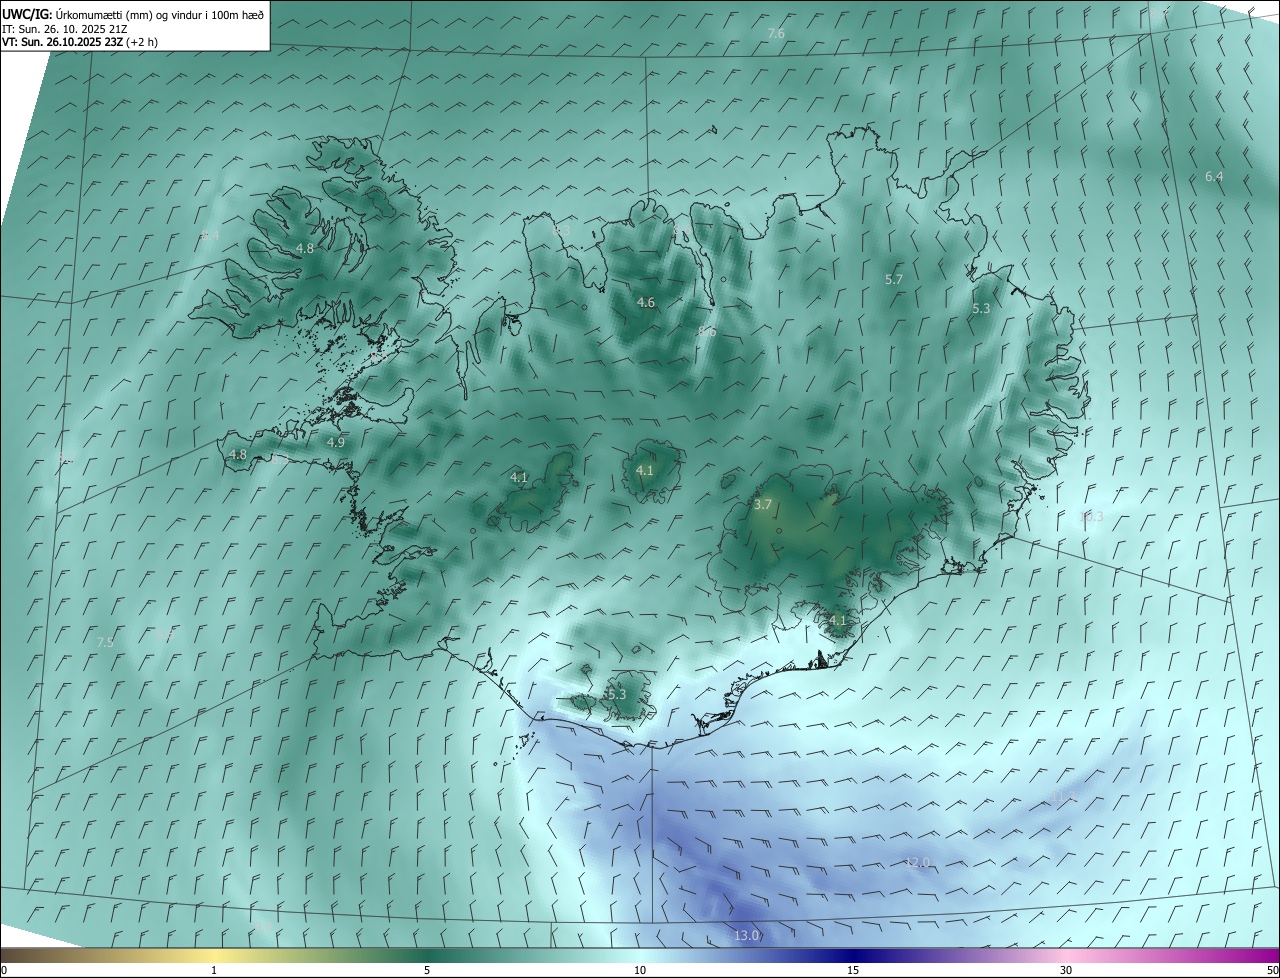Viewport: 1280px width, 978px height.
Task: Click the '1' tick on the color scale
Action: (x=214, y=970)
